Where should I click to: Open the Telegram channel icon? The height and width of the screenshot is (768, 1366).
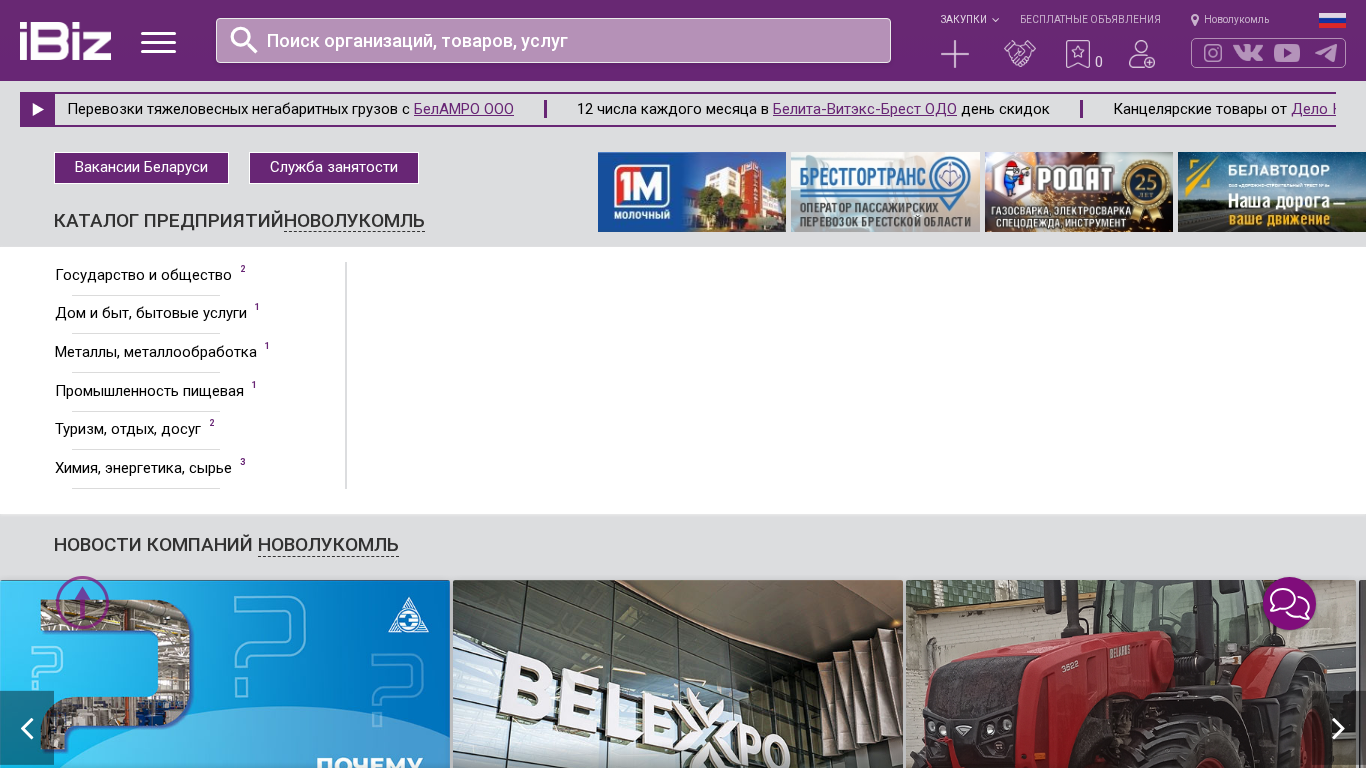point(1326,53)
